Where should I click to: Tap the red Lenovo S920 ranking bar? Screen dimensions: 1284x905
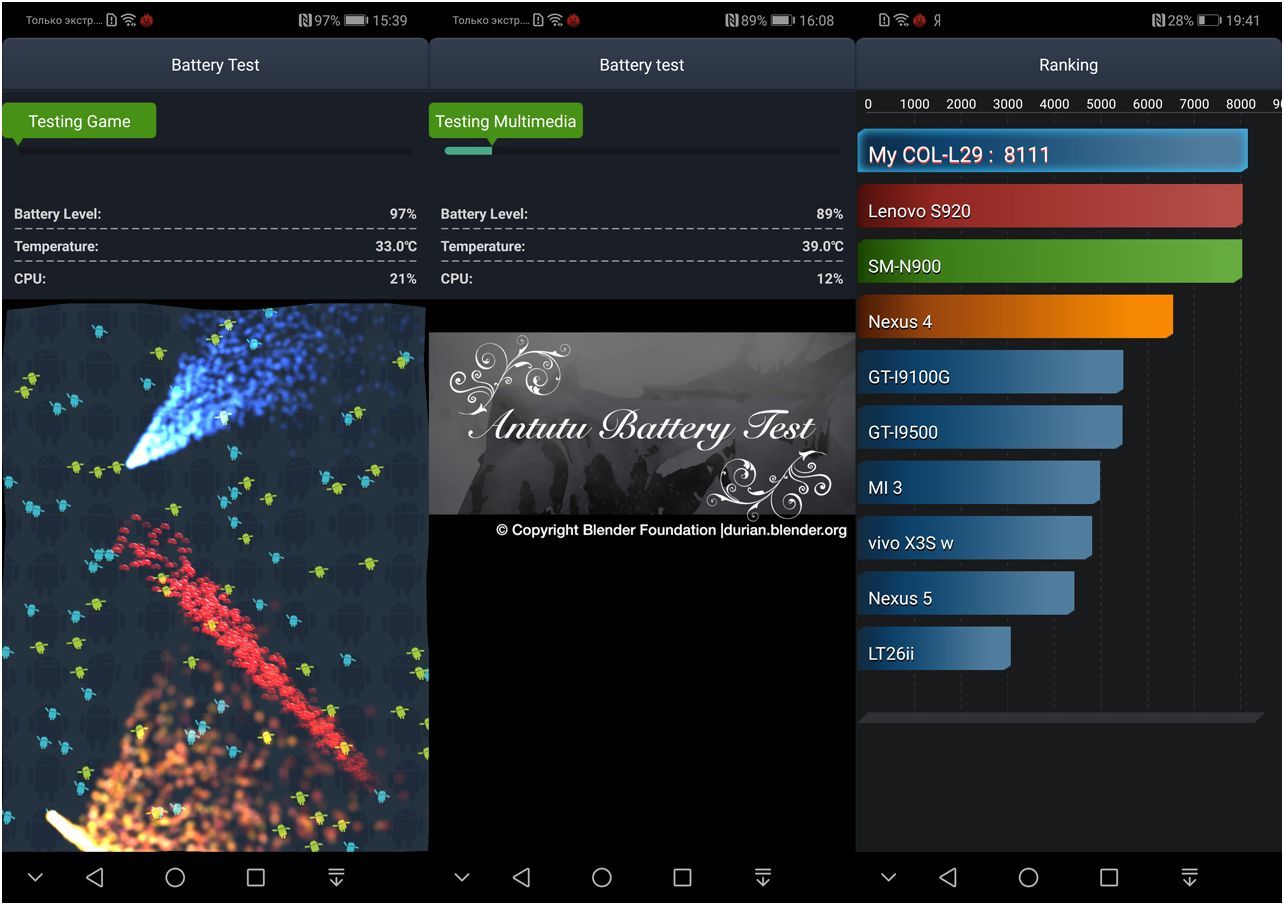coord(1049,210)
